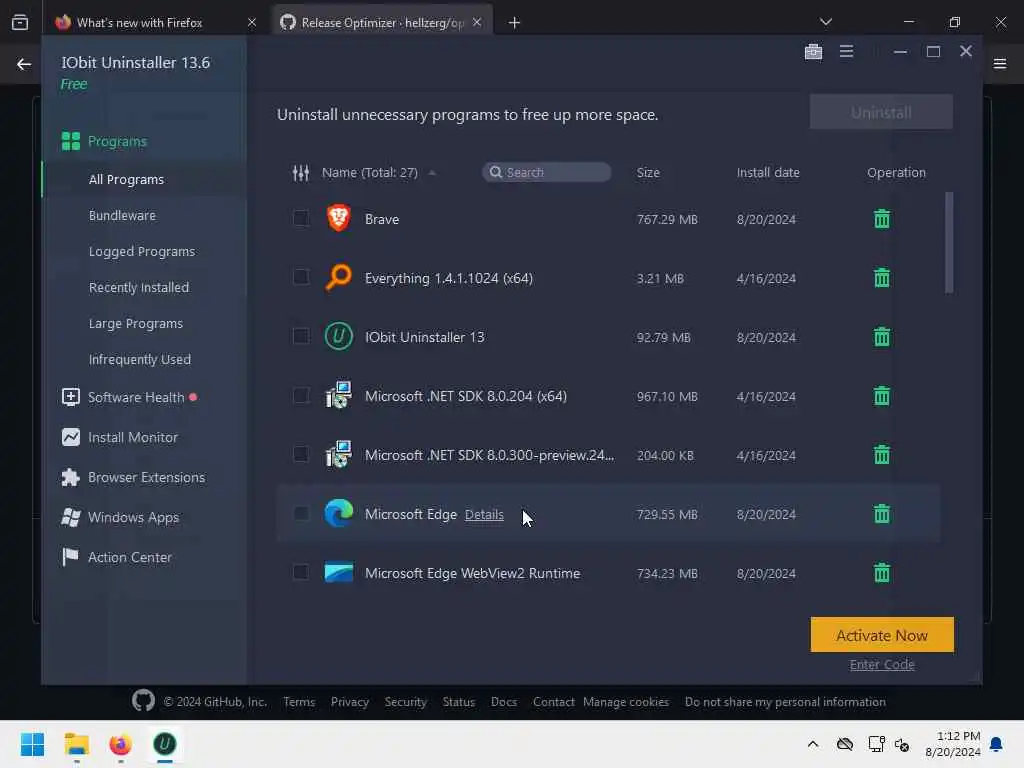Go back with Firefox back arrow
Screen dimensions: 1024x768
[24, 64]
